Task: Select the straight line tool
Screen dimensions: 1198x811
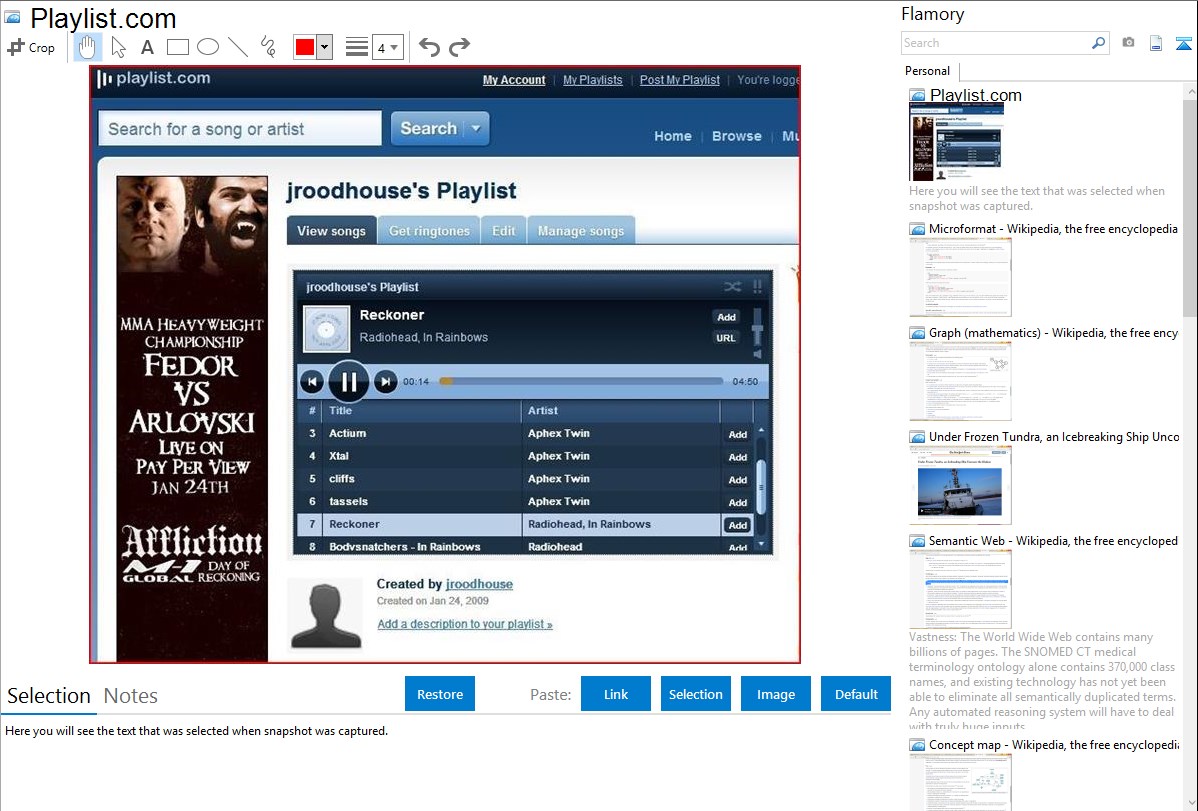Action: [x=238, y=47]
